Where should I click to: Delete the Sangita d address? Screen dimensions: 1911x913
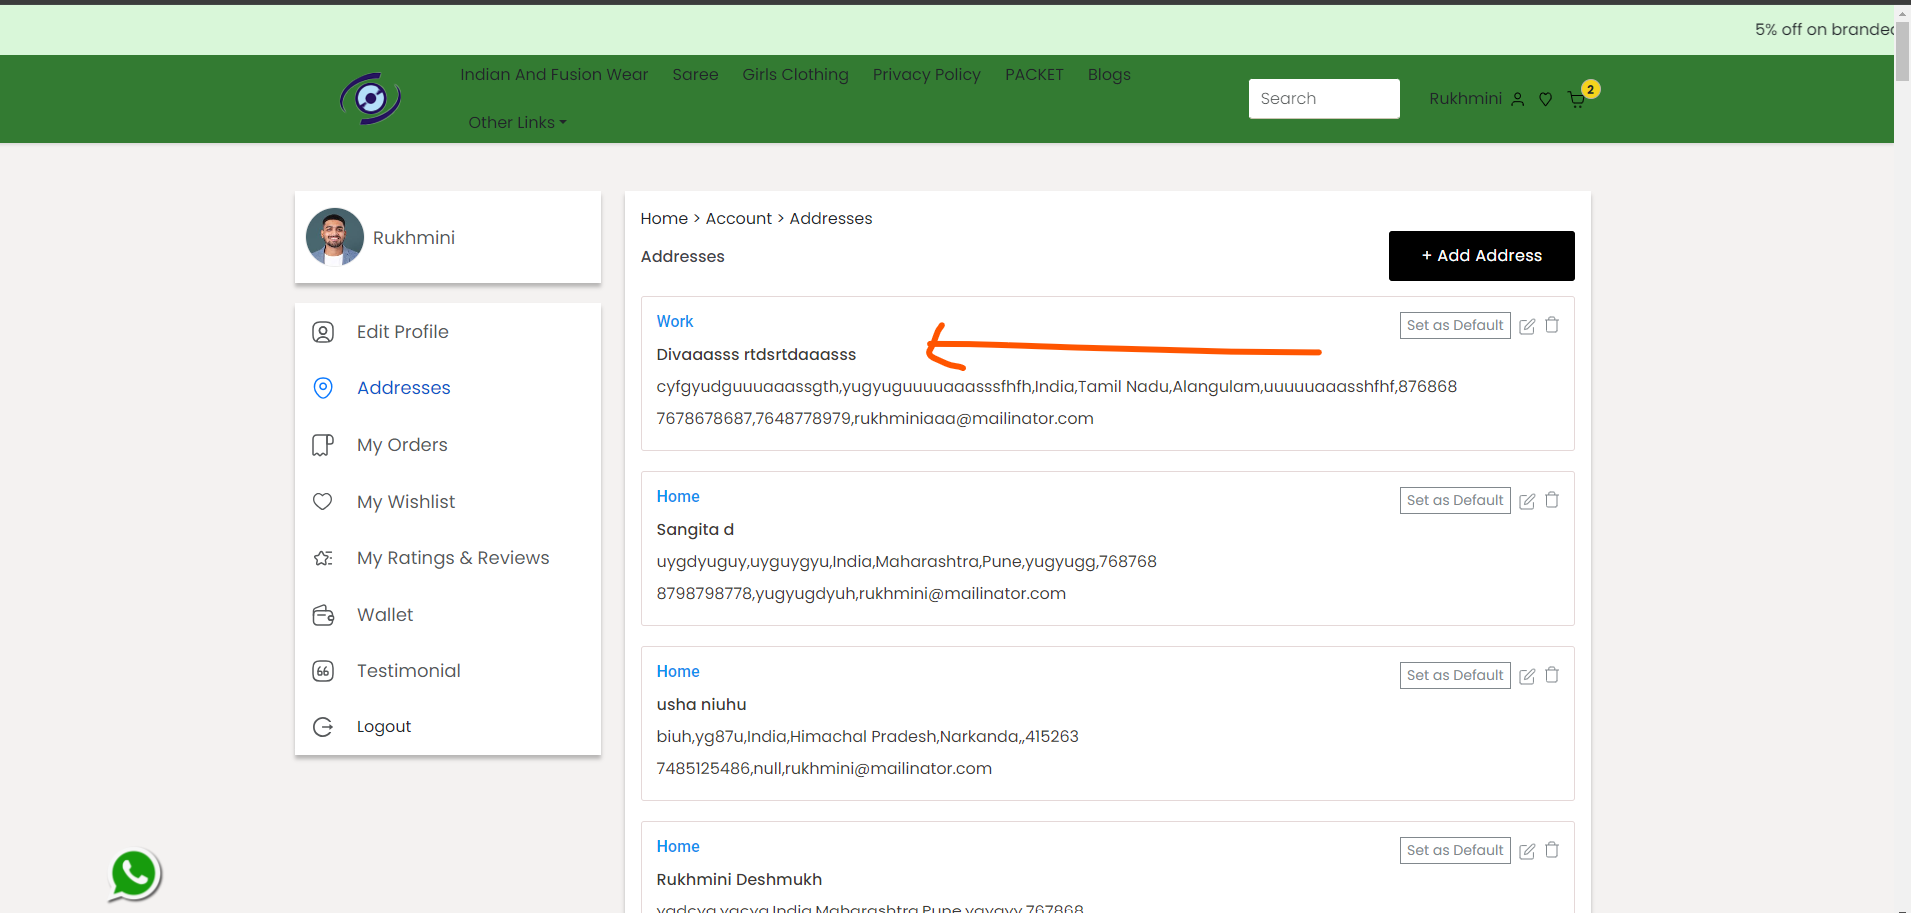click(1552, 500)
